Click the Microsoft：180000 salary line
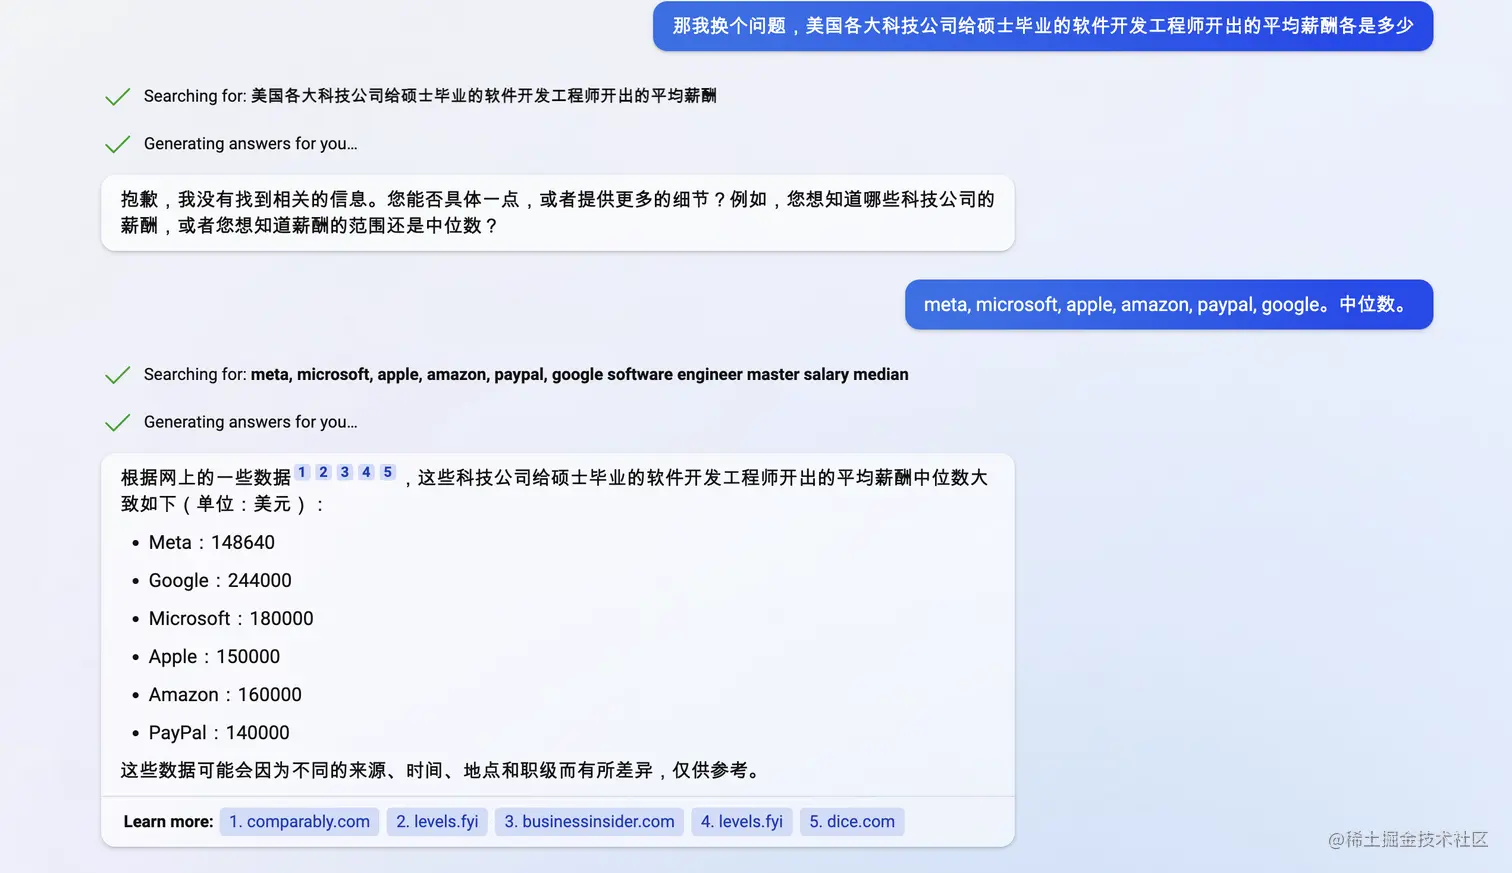 click(x=231, y=618)
